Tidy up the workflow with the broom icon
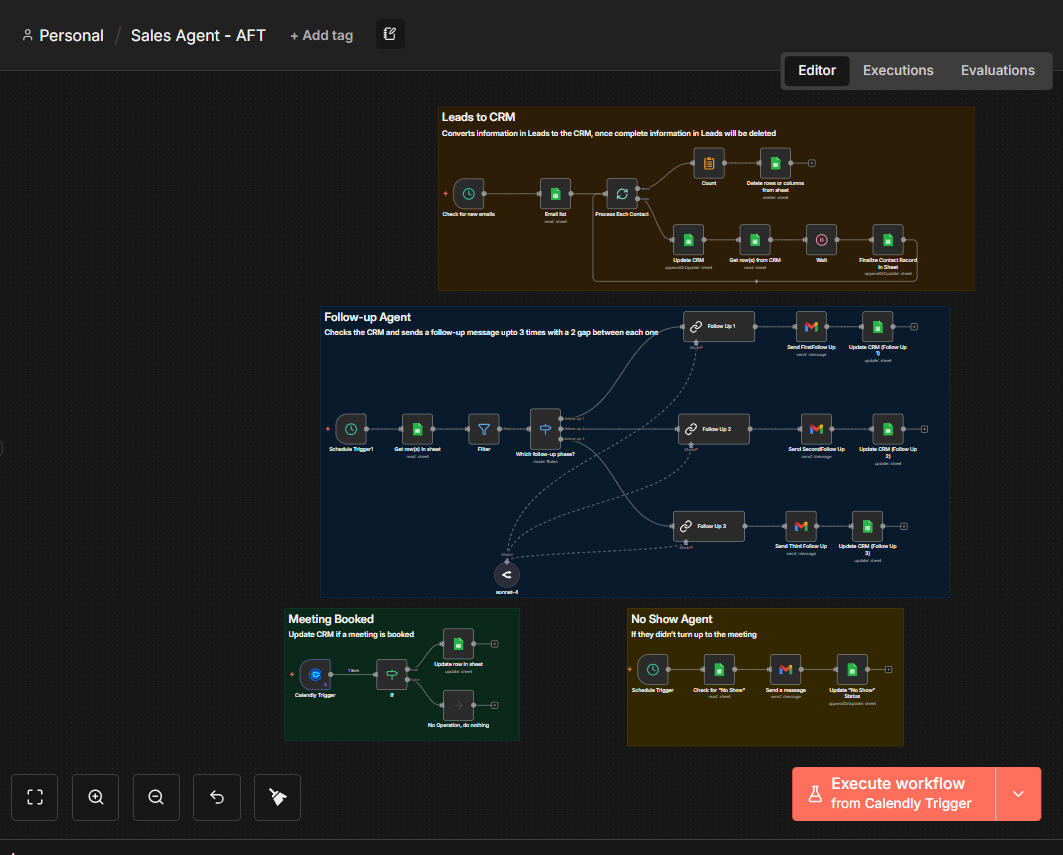The width and height of the screenshot is (1063, 855). click(277, 797)
